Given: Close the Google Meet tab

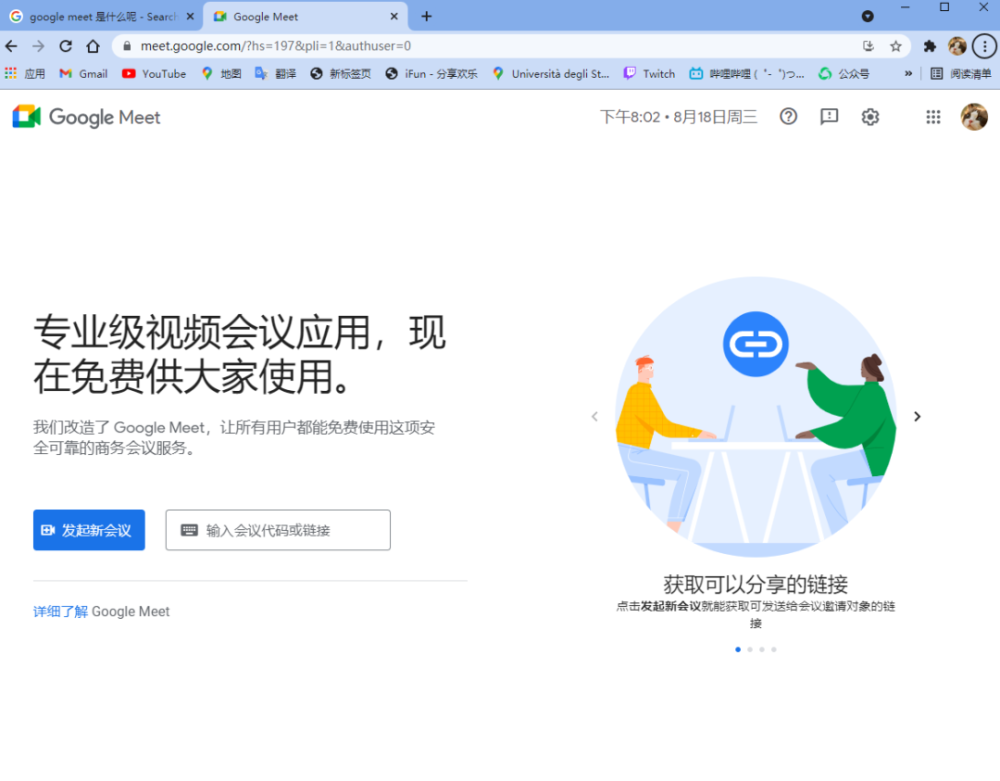Looking at the screenshot, I should (394, 17).
